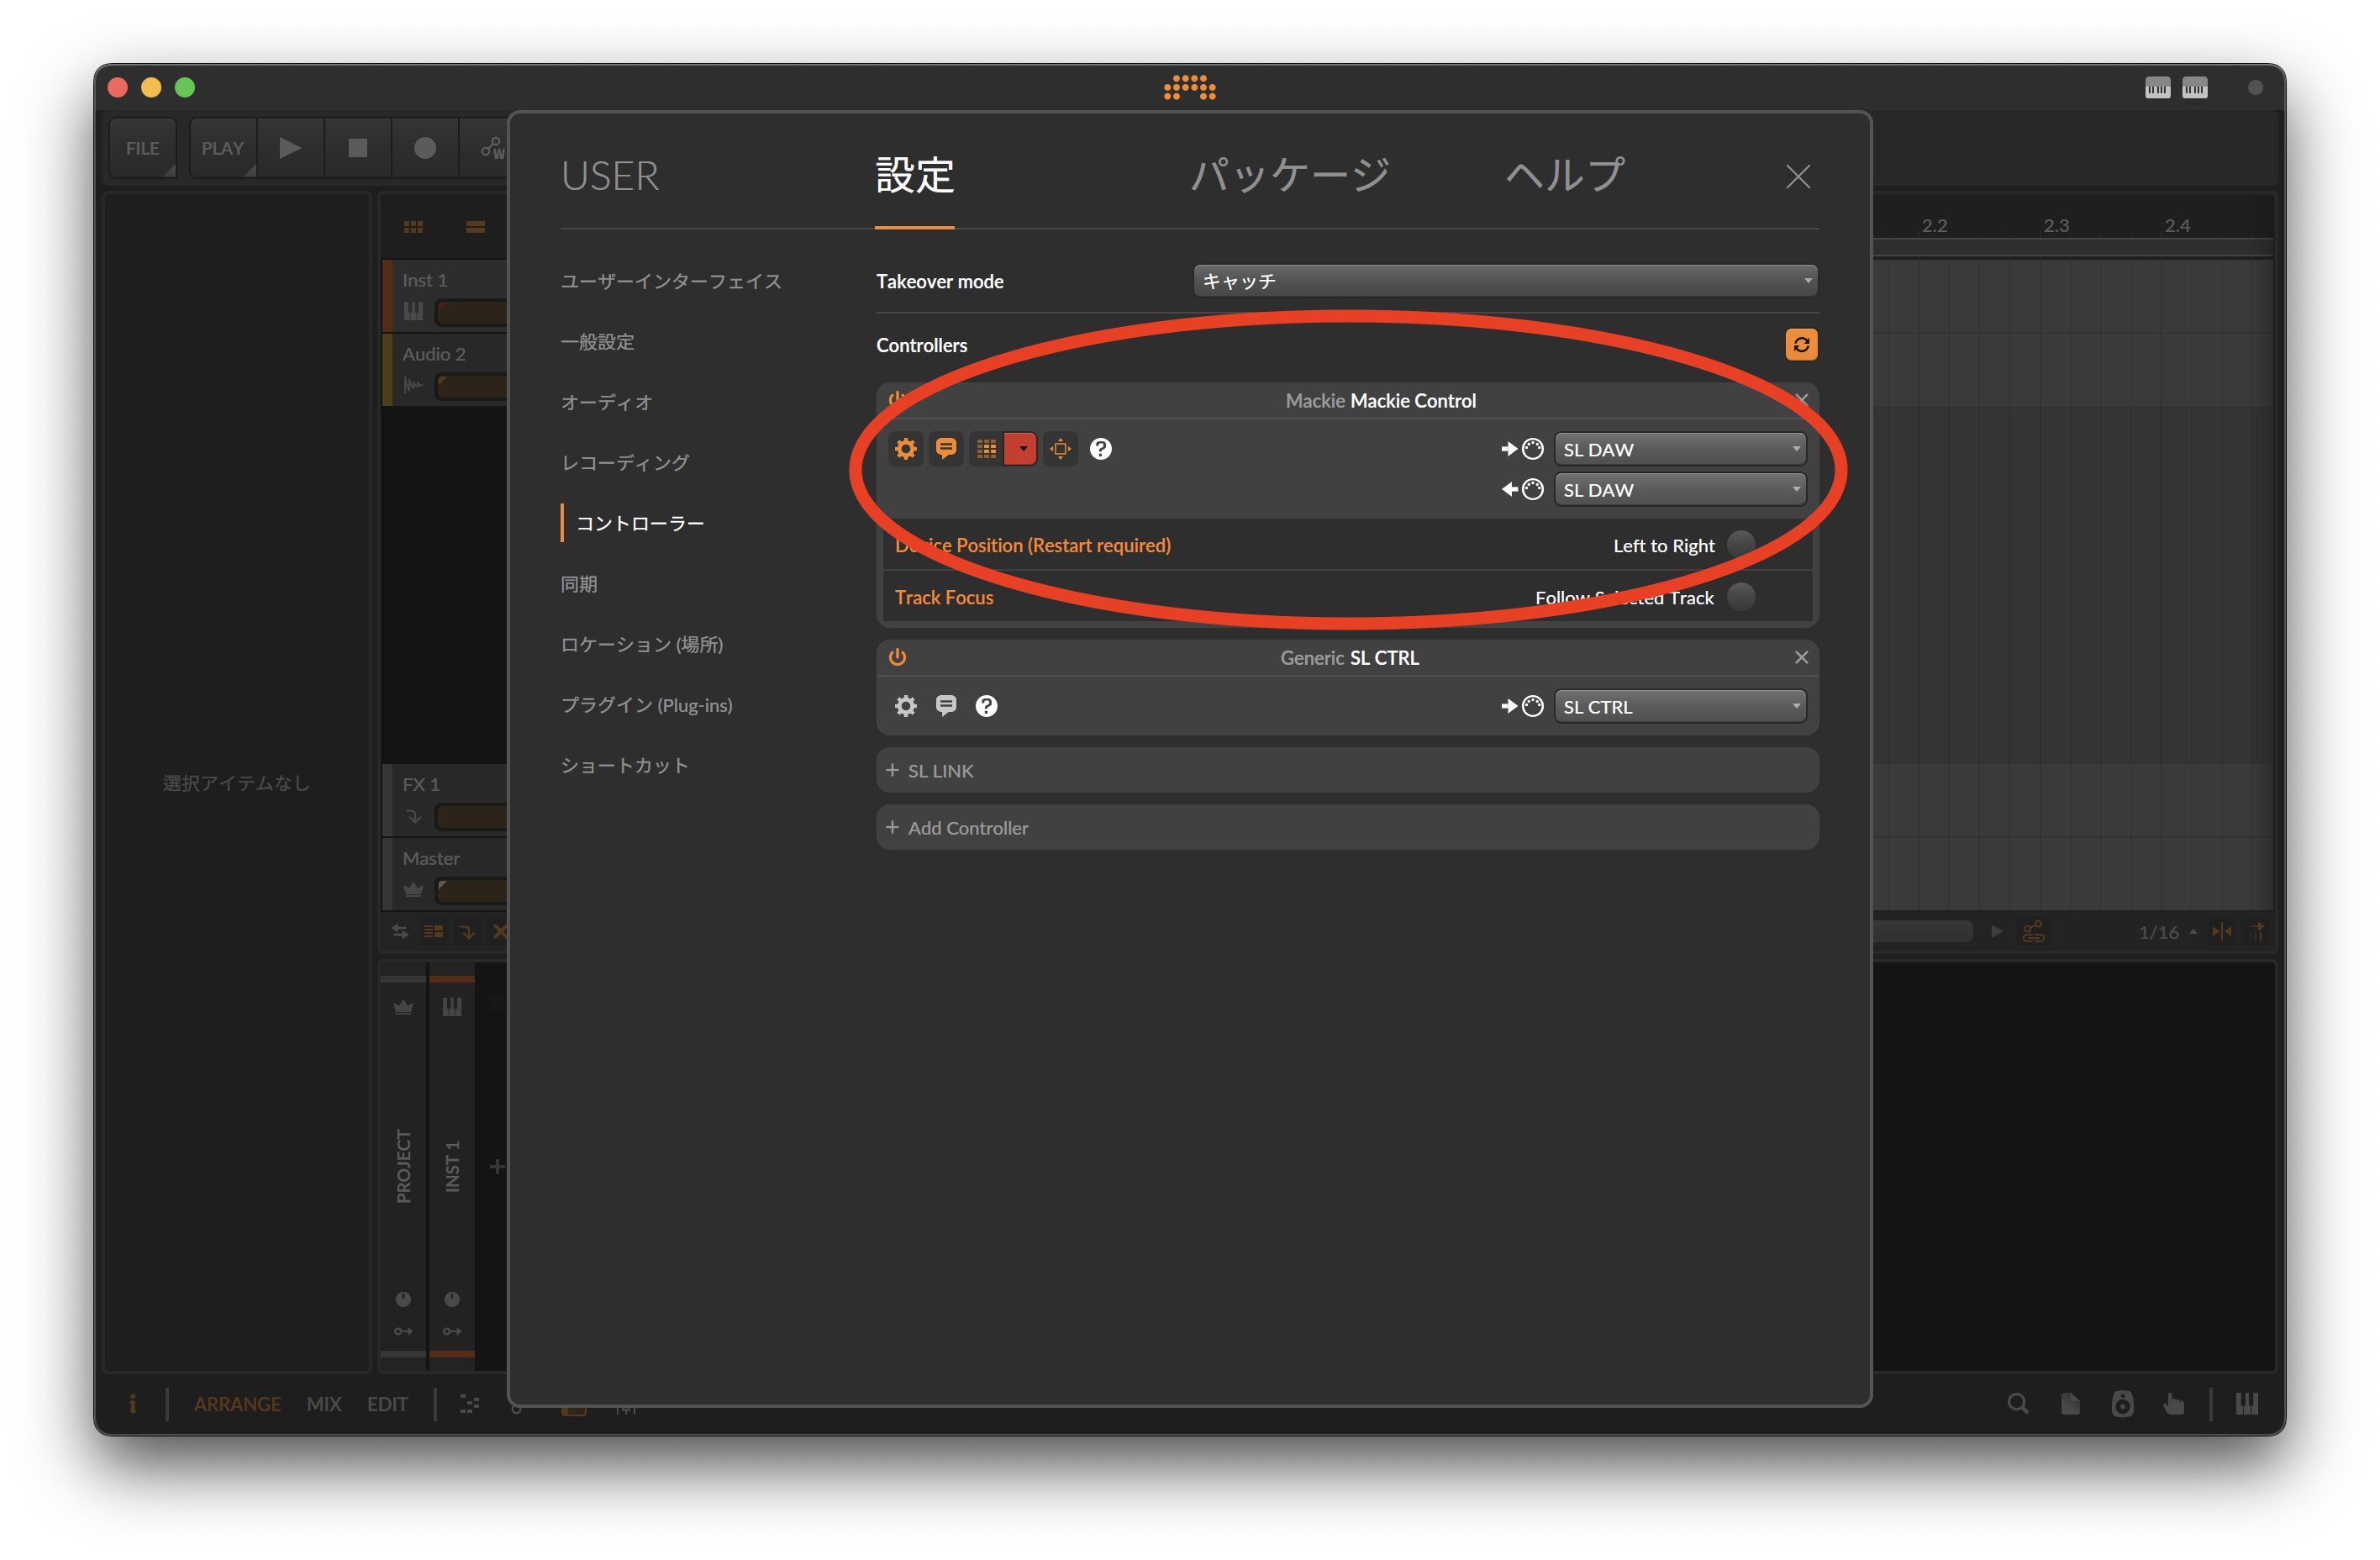Remove the Generic SL CTRL controller
The width and height of the screenshot is (2380, 1560).
pyautogui.click(x=1800, y=657)
